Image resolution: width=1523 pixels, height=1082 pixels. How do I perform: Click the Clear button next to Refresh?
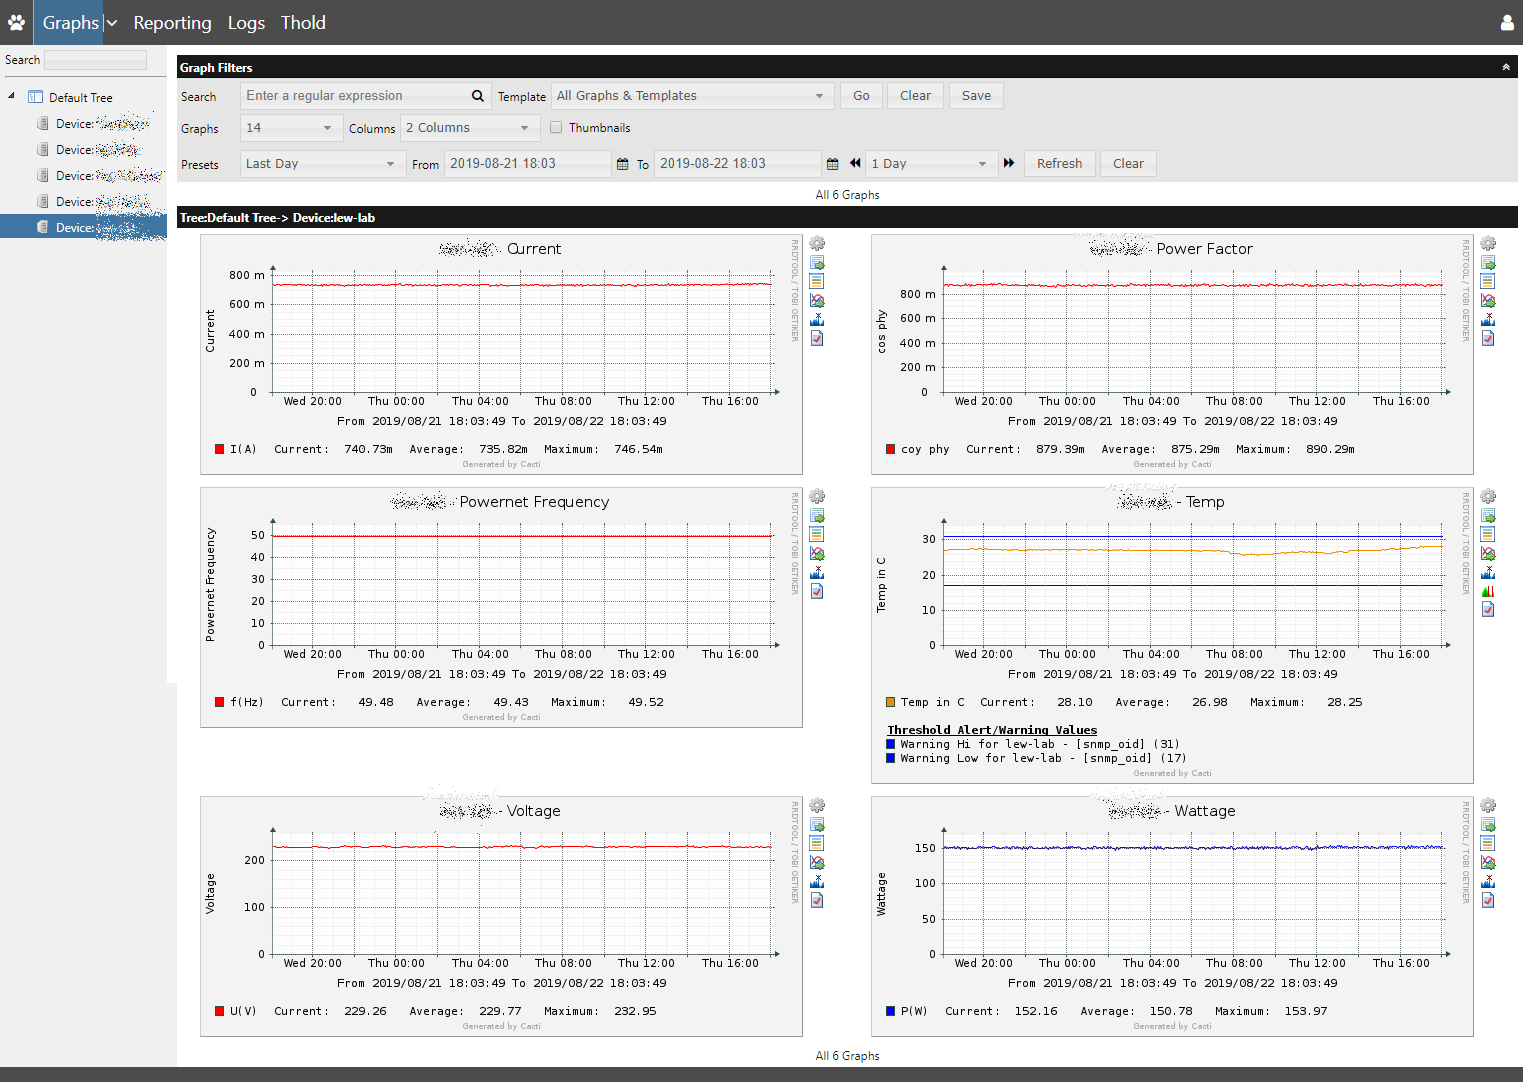[1128, 164]
